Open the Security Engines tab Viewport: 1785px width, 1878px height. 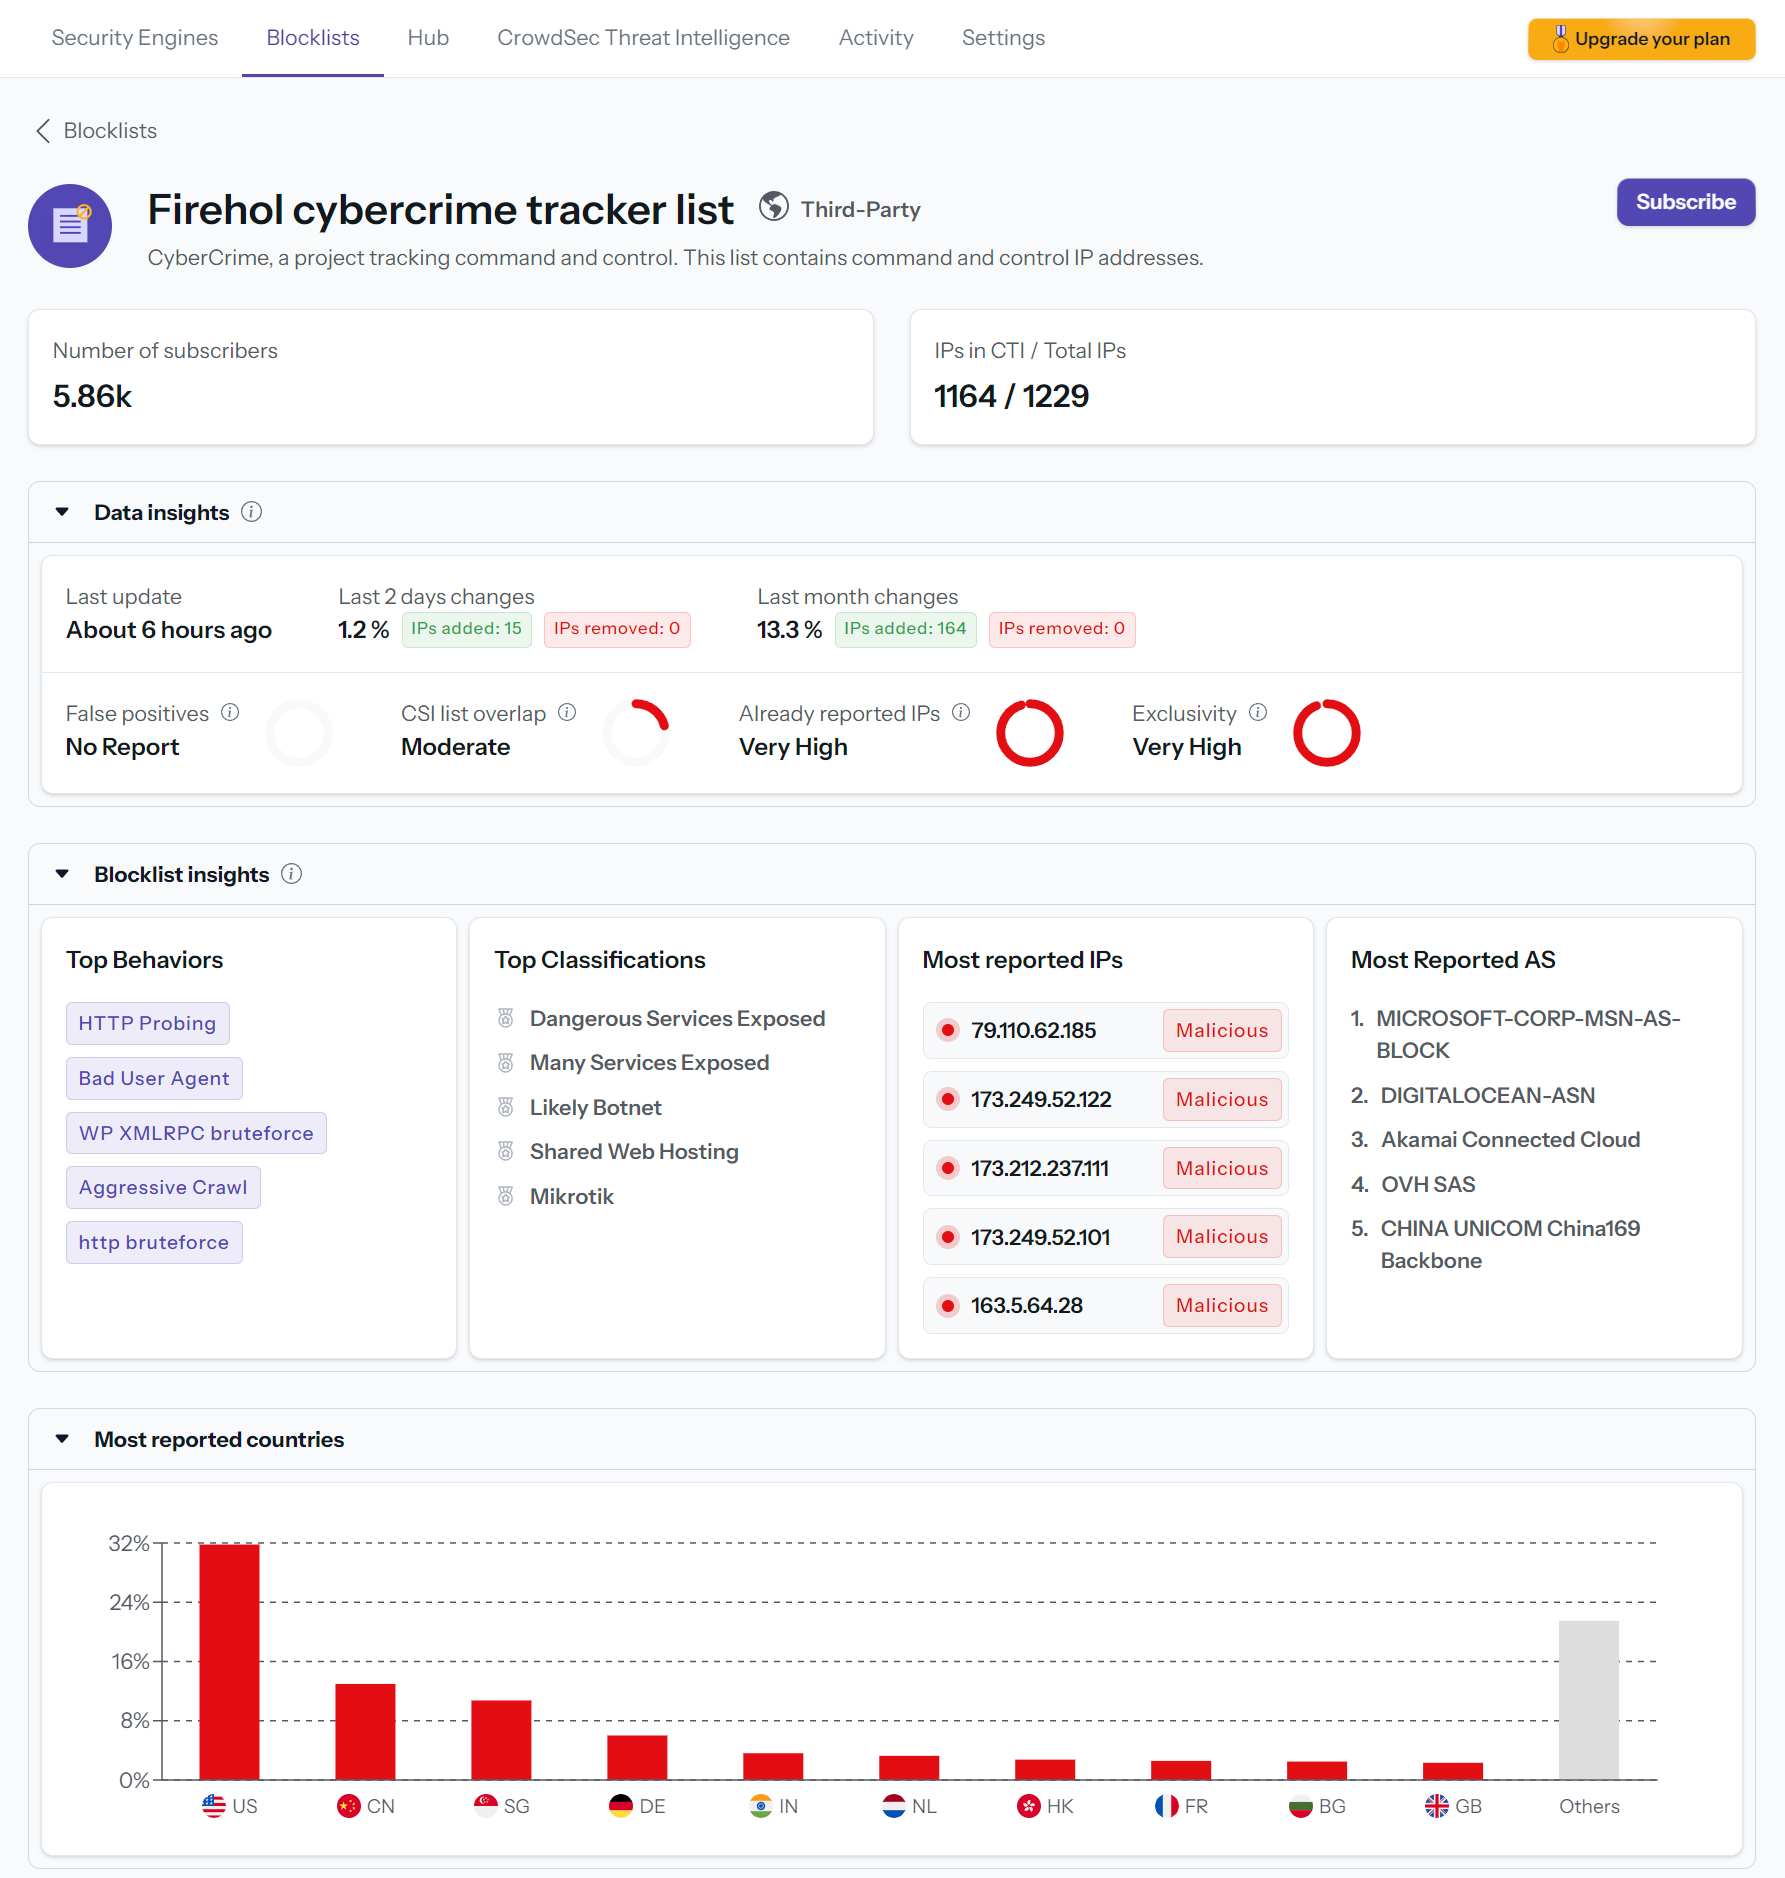click(135, 38)
